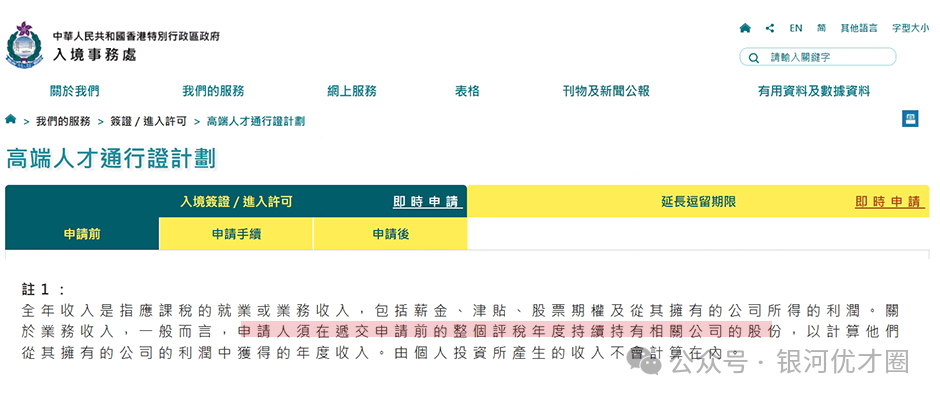Screen dimensions: 940x400
Task: Click the magnifier search icon
Action: 753,58
